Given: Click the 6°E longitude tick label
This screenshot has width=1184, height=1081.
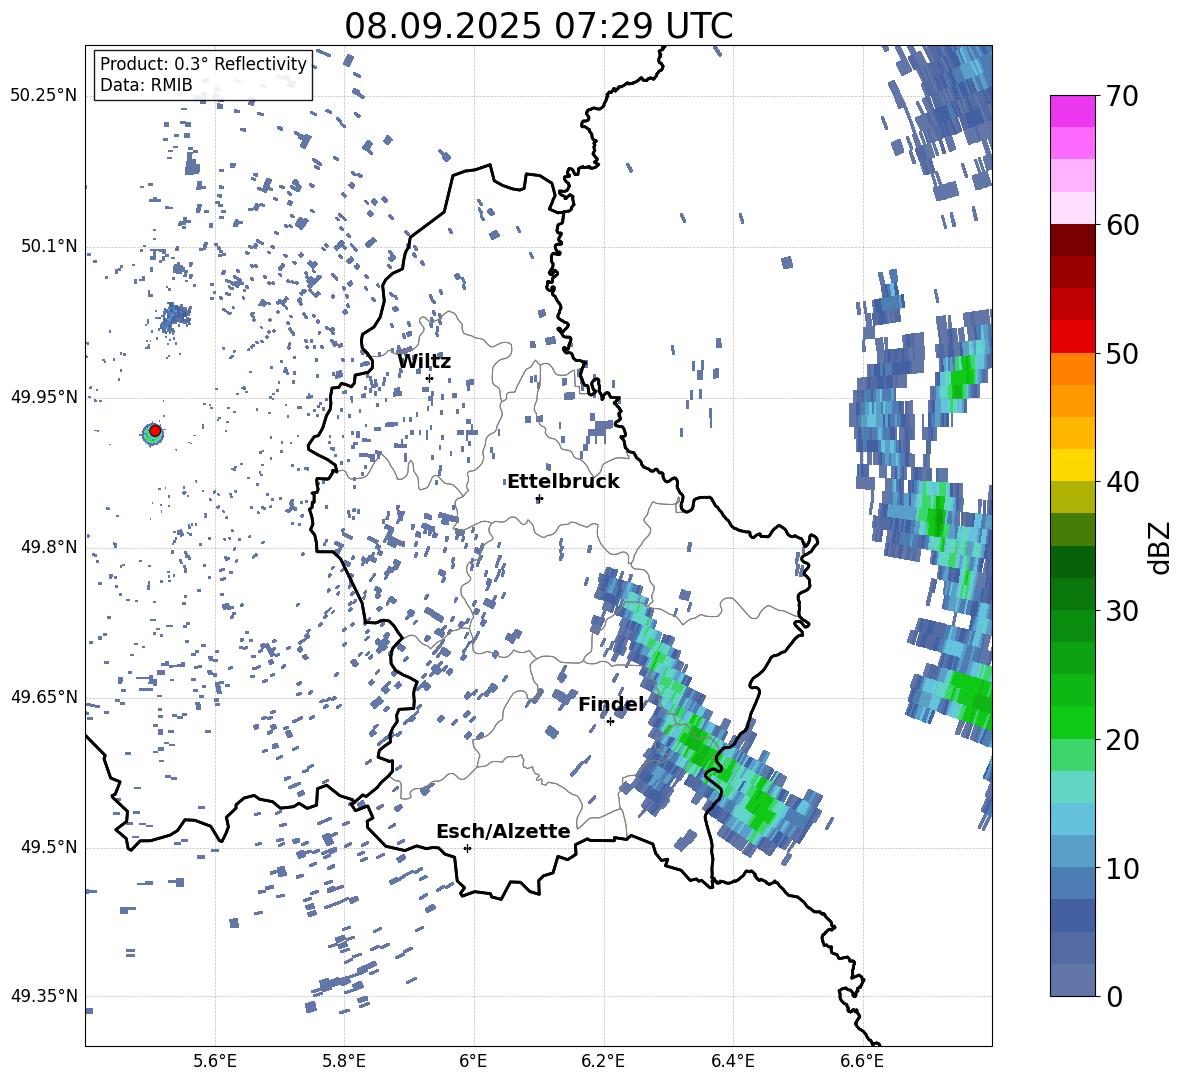Looking at the screenshot, I should pos(473,1061).
